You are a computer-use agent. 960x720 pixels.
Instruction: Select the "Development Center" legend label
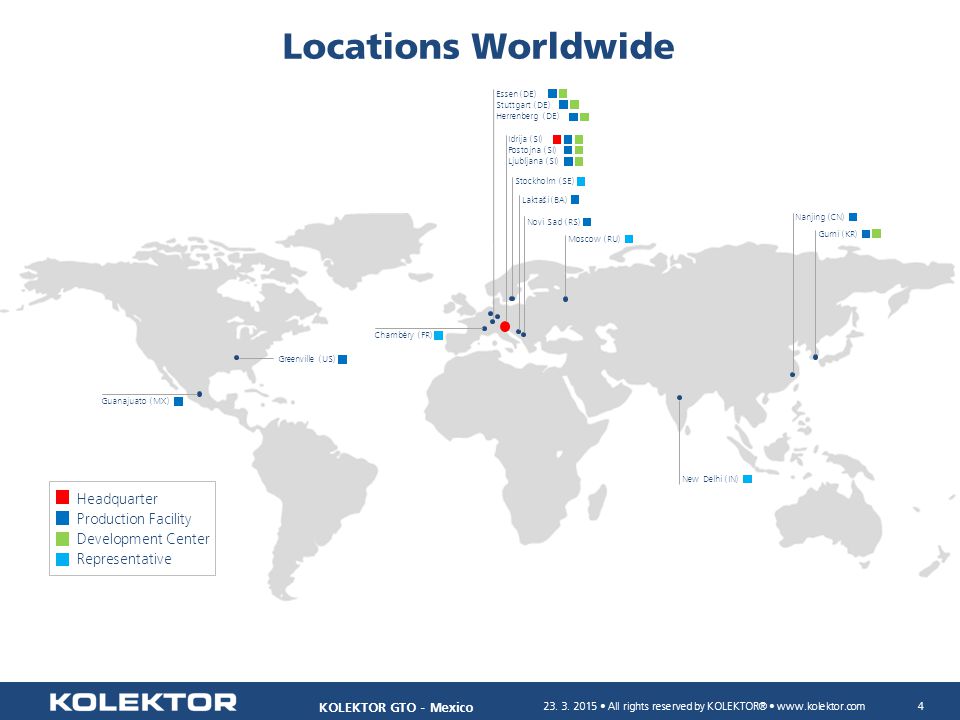point(143,539)
